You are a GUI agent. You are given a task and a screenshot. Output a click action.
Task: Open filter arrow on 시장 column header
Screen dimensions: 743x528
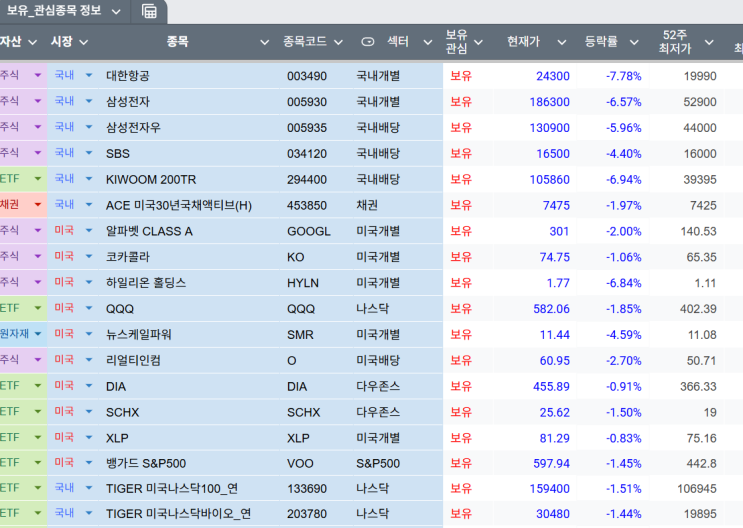pyautogui.click(x=83, y=42)
